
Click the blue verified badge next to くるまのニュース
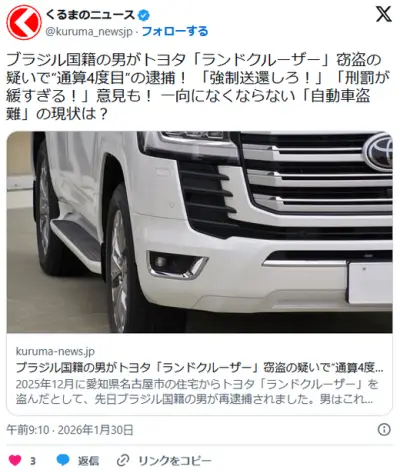click(x=144, y=15)
